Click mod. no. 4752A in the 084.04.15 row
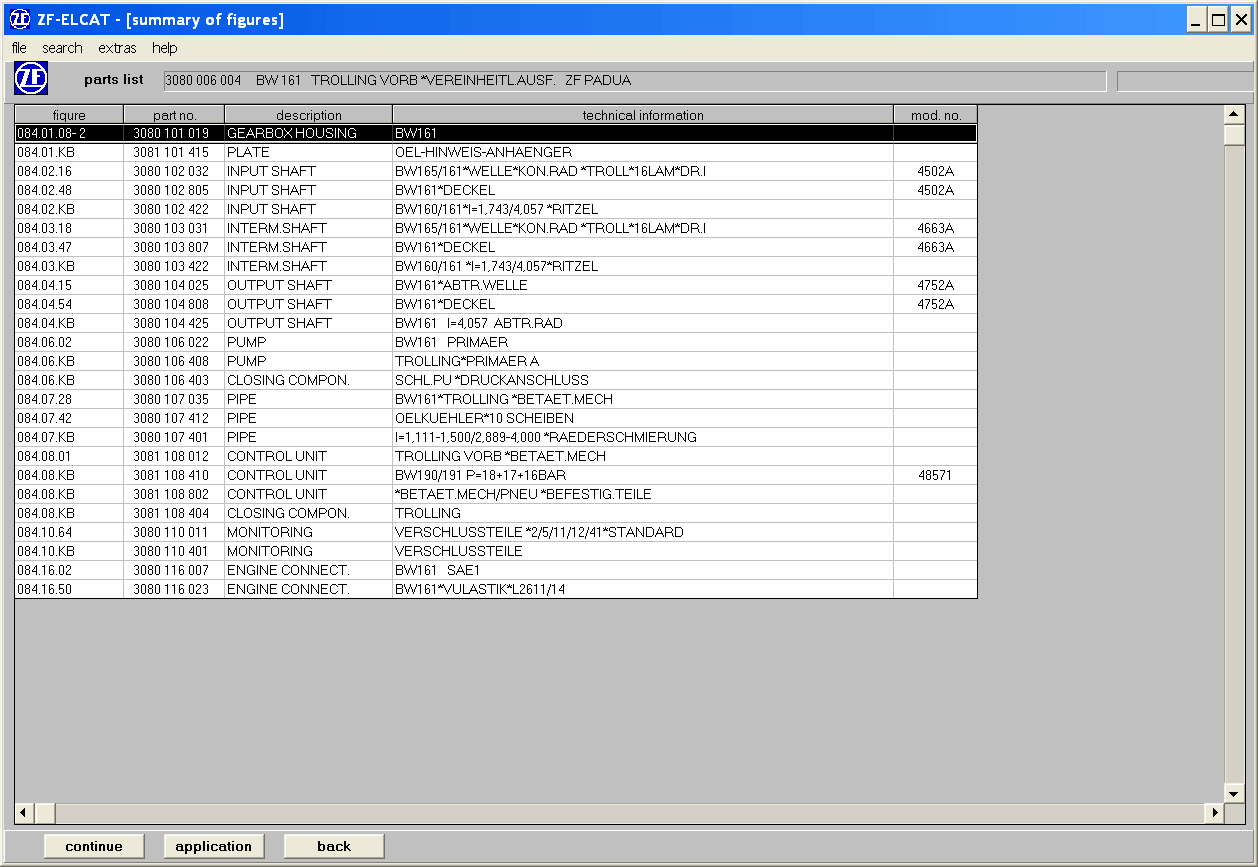 click(935, 285)
